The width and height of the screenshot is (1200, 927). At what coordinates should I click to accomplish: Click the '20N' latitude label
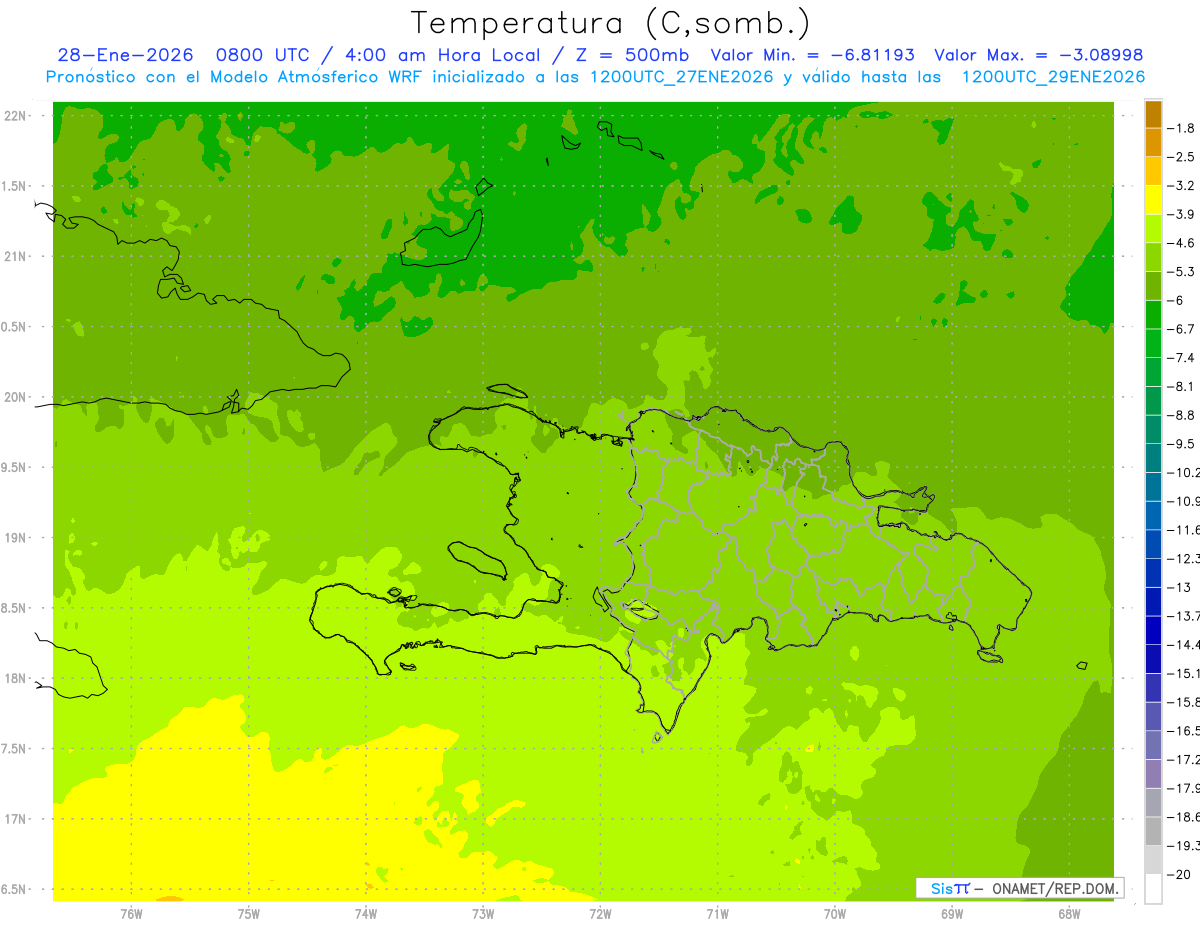(x=15, y=397)
